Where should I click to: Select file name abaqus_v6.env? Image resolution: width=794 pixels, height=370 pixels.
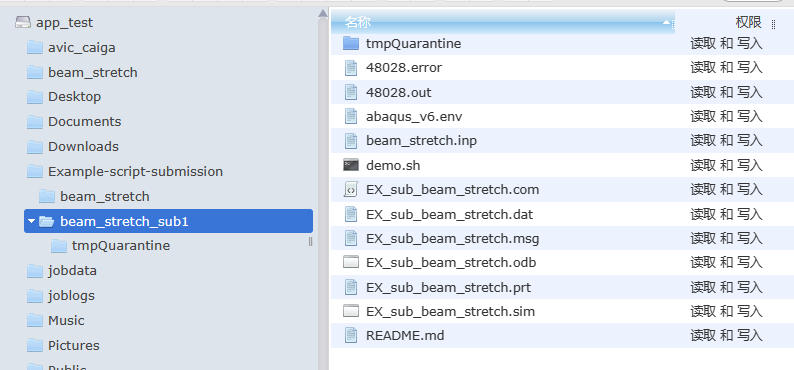[414, 117]
